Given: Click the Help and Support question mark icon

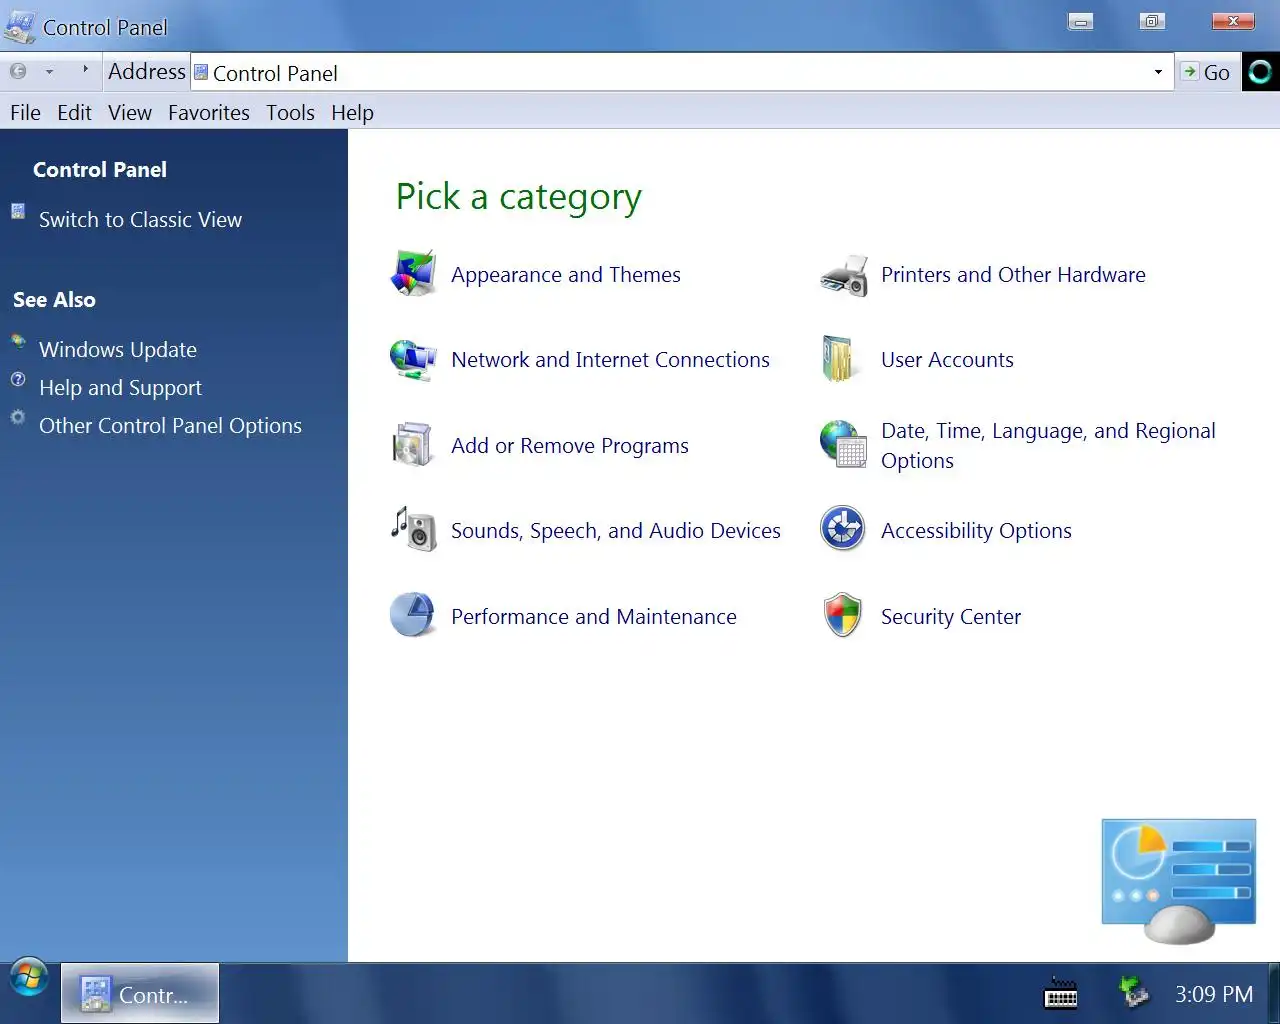Looking at the screenshot, I should point(18,379).
